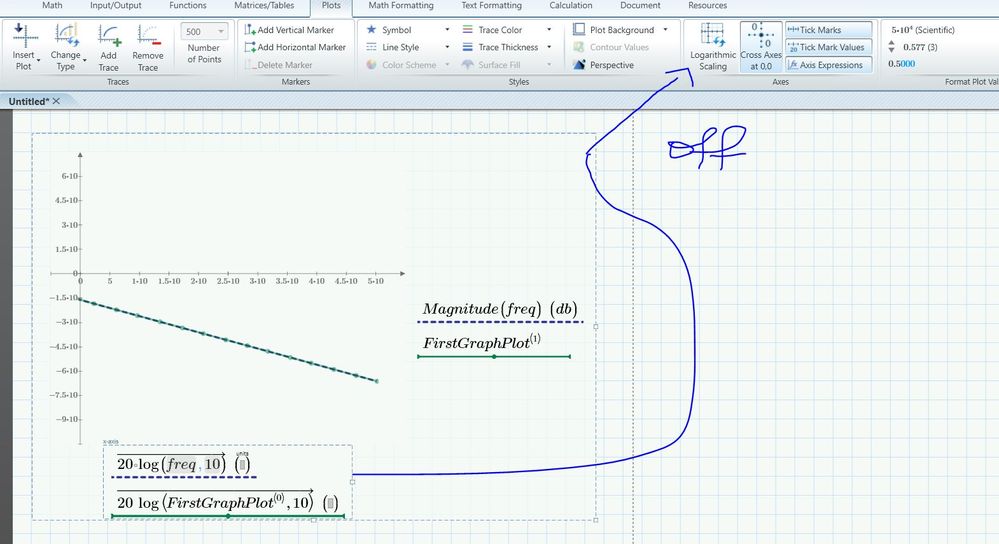The height and width of the screenshot is (544, 999).
Task: Click the FirstGraphPlot legend entry
Action: (482, 342)
